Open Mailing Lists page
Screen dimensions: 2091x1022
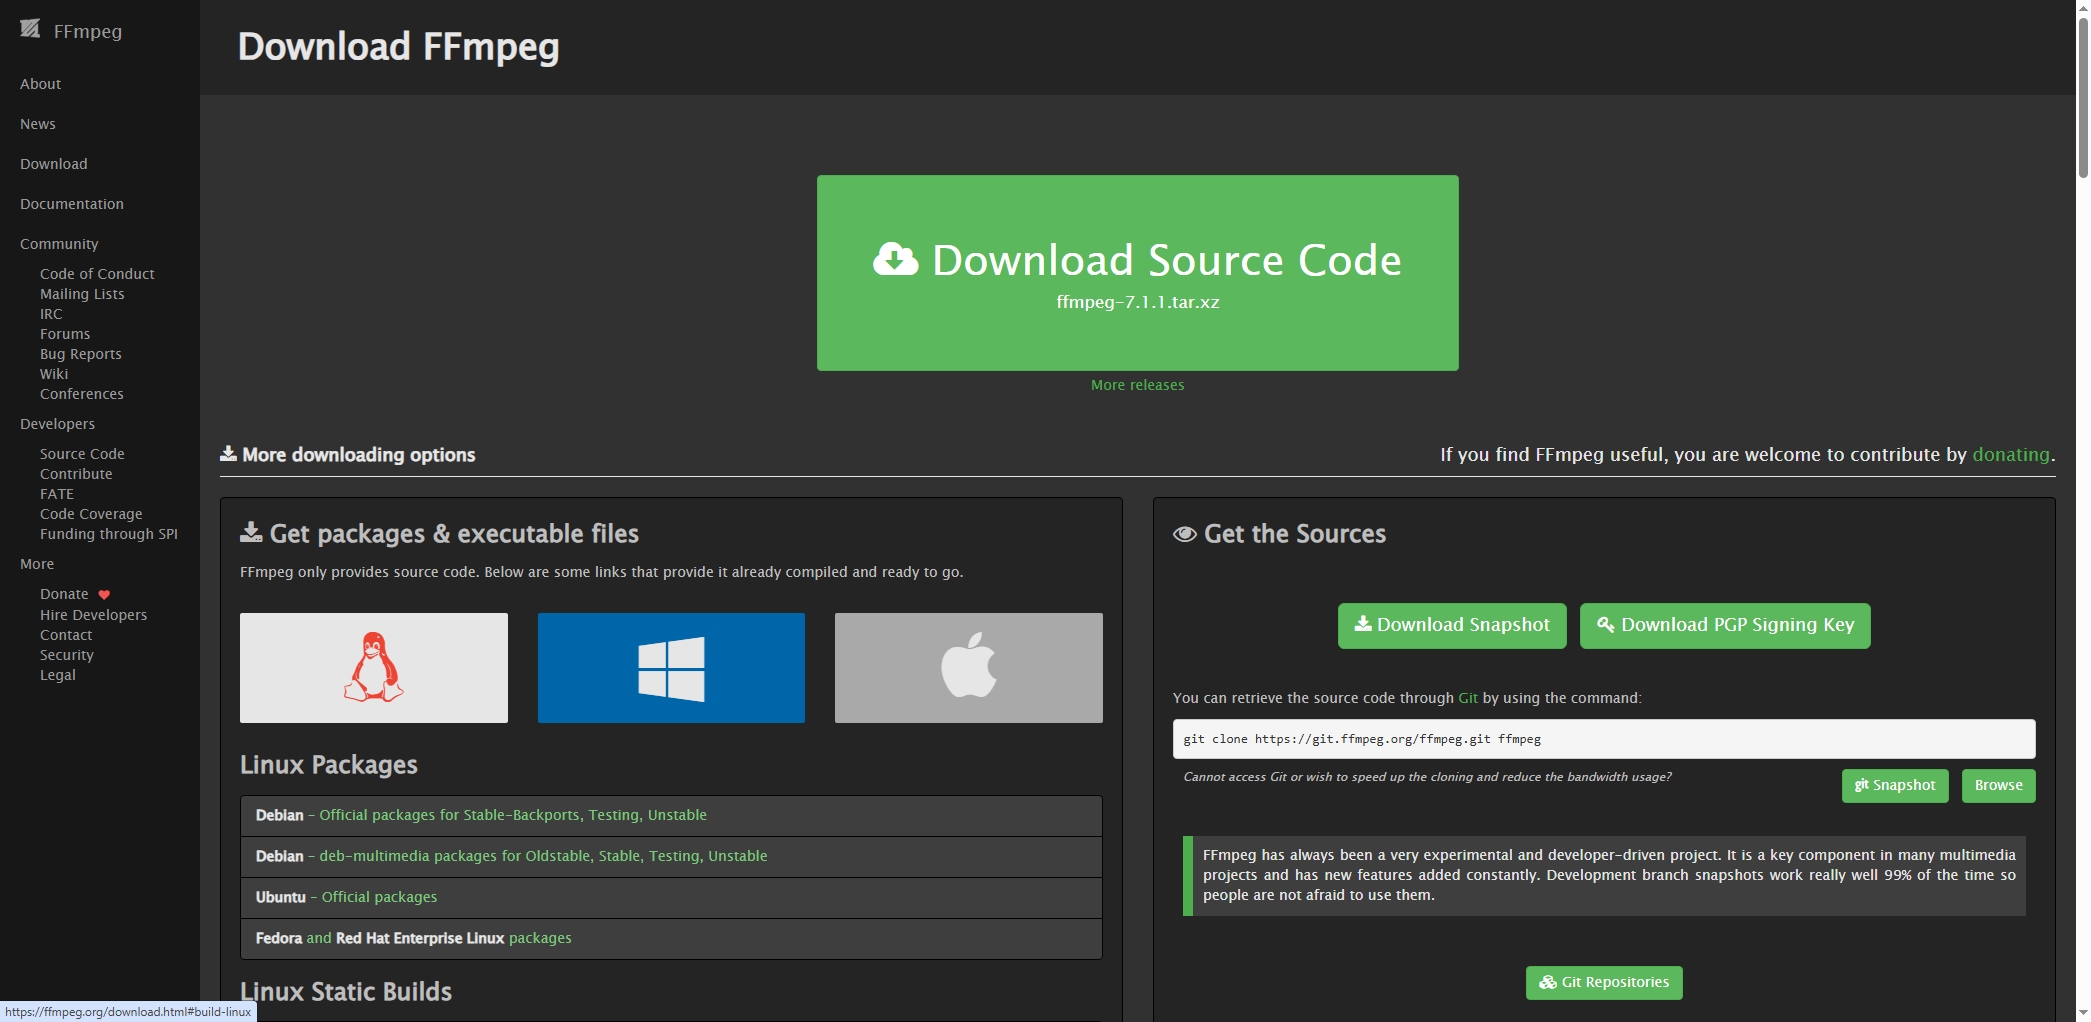coord(82,294)
